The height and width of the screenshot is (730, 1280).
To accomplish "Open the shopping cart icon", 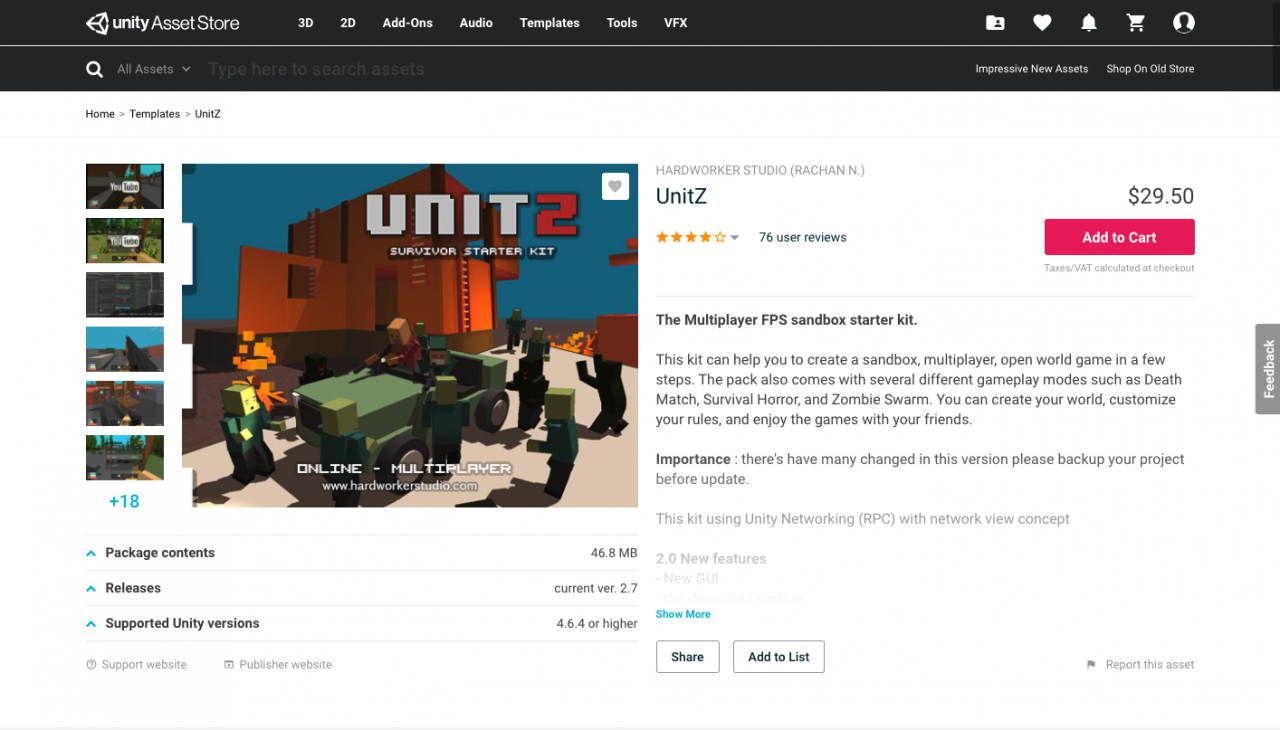I will [1135, 23].
